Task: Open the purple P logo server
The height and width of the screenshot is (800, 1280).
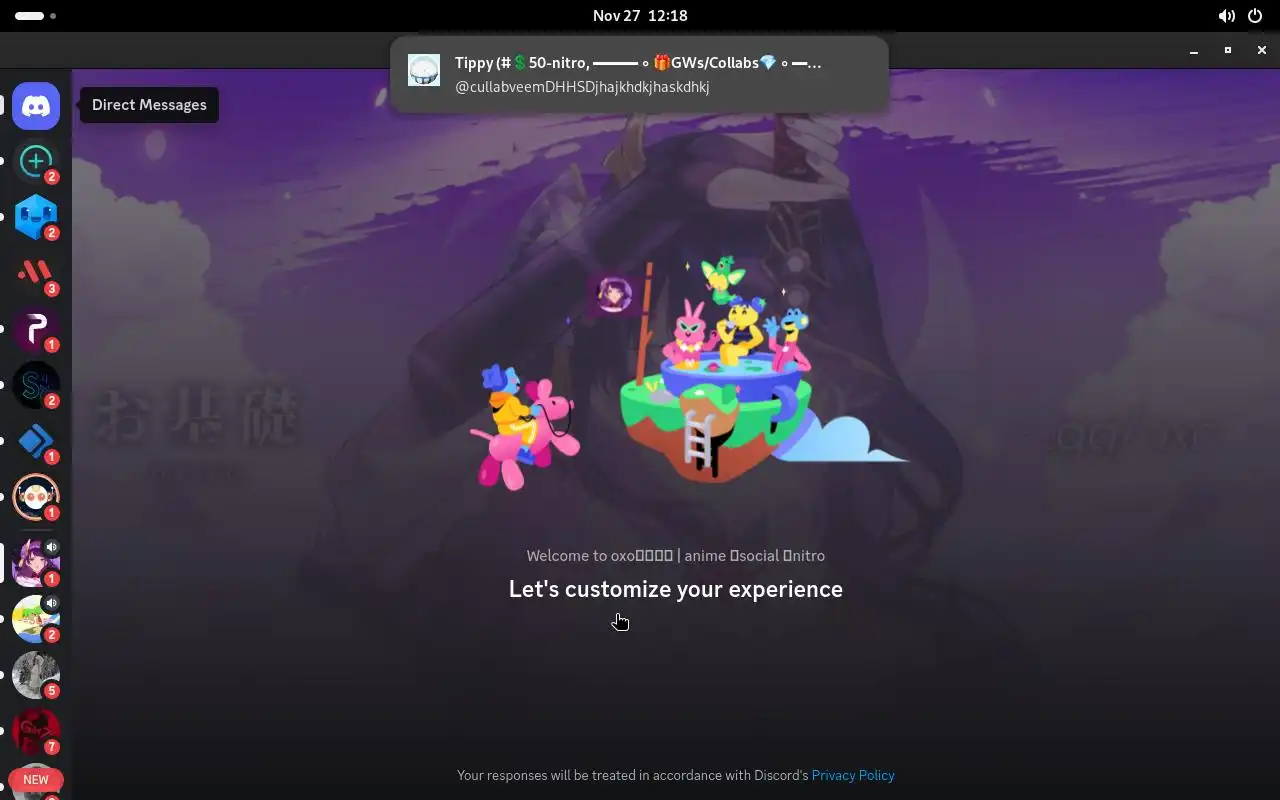Action: click(36, 329)
